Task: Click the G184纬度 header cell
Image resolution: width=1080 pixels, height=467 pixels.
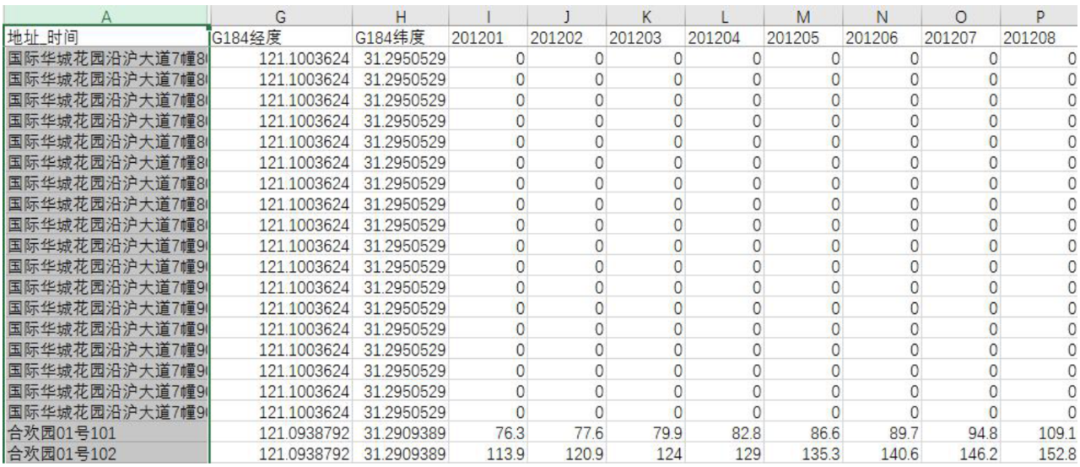Action: (x=400, y=37)
